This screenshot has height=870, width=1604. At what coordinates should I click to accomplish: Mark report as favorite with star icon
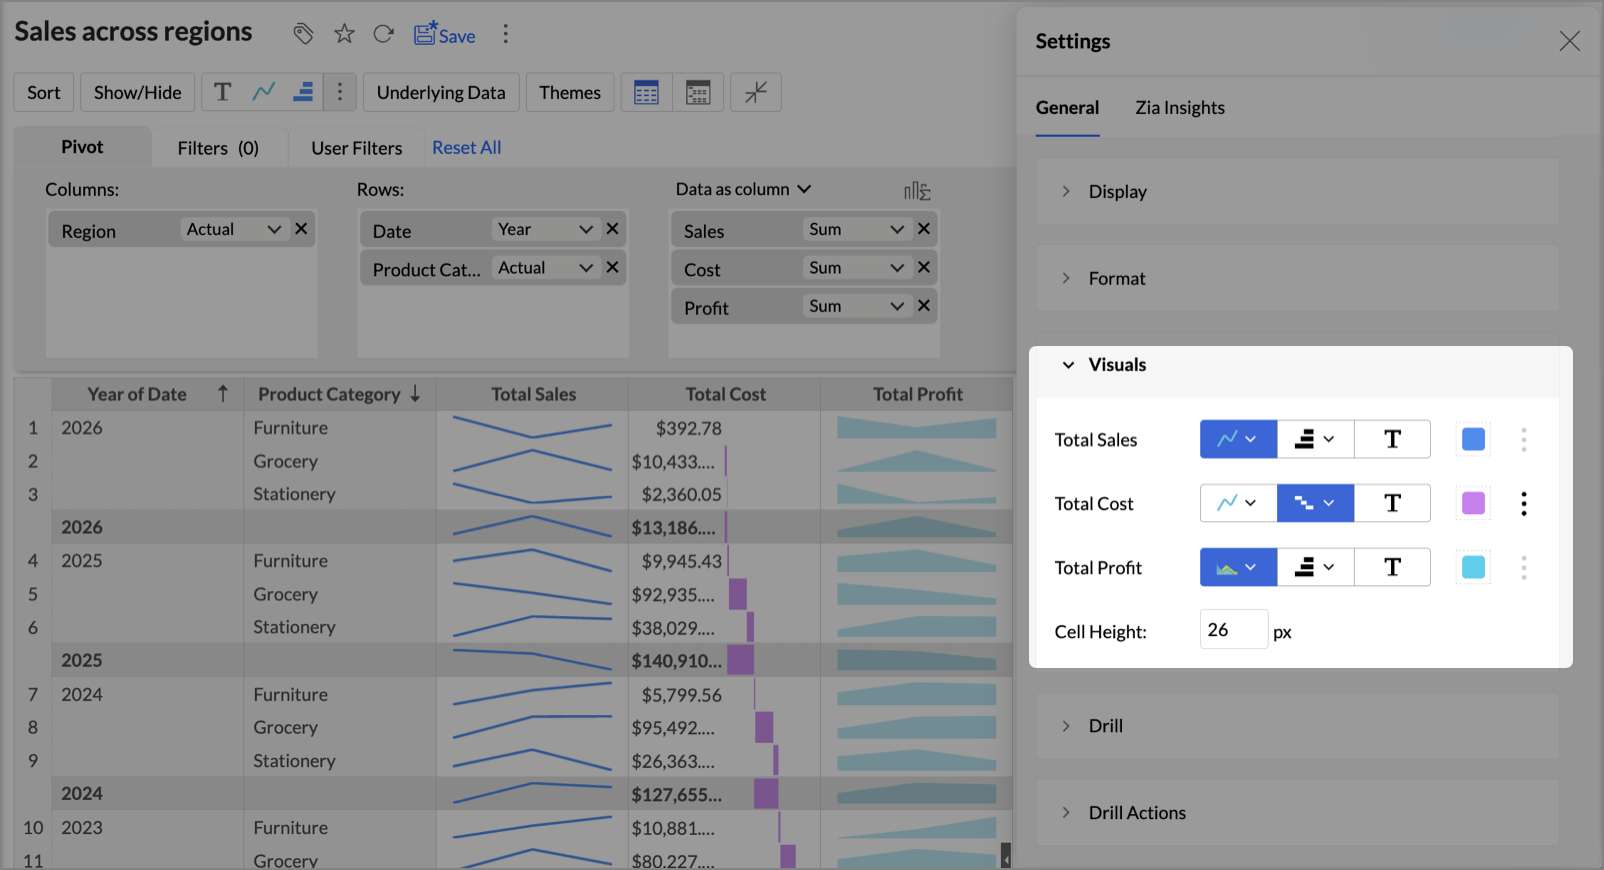[x=344, y=35]
